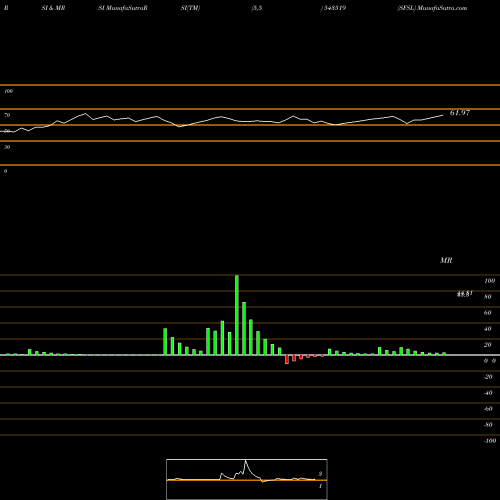Click the 60 label on the MR right axis

pyautogui.click(x=488, y=313)
